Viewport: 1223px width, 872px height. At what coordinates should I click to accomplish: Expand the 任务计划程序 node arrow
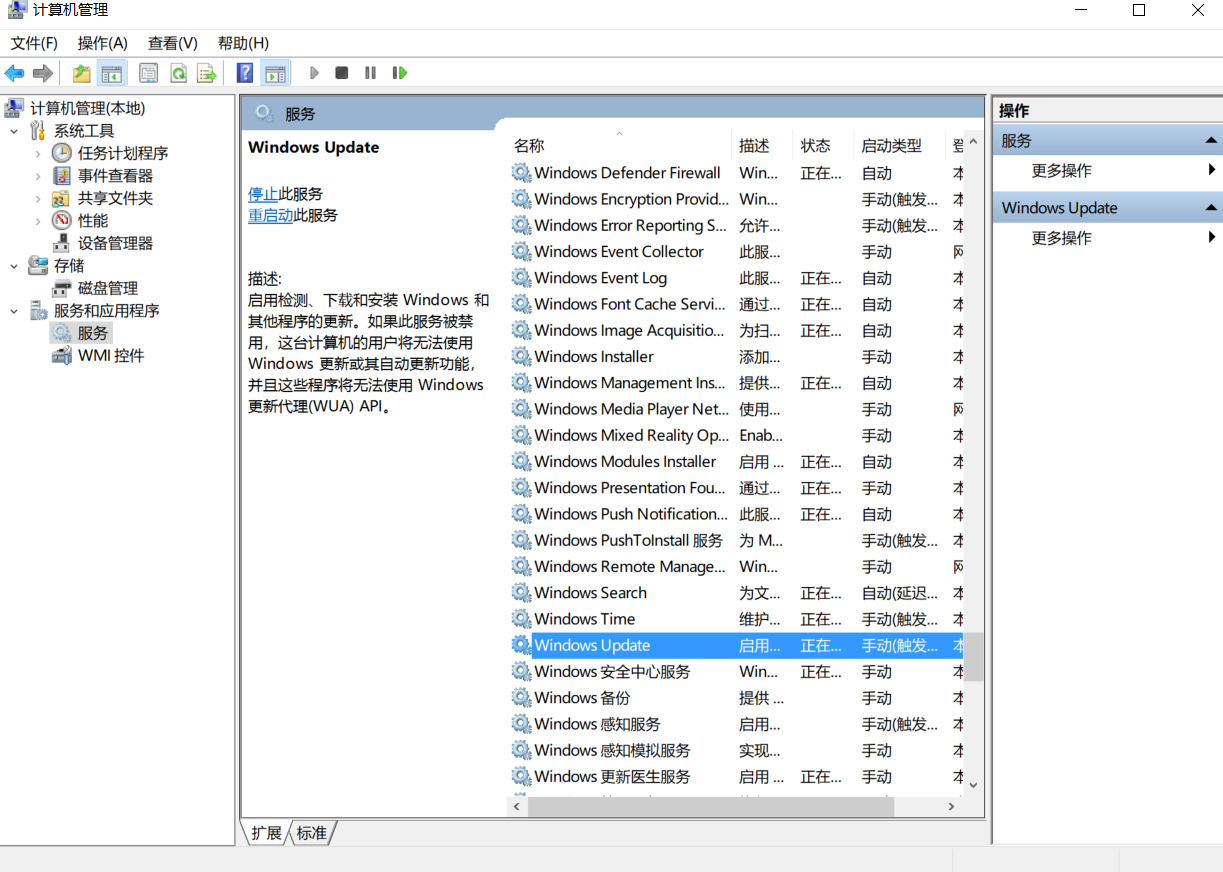tap(38, 153)
